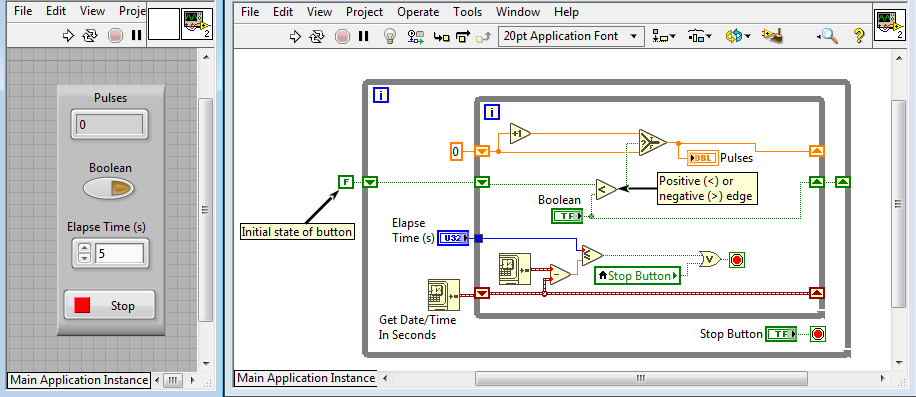Toggle Retain Wire Values button
This screenshot has height=397, width=916.
(x=415, y=37)
